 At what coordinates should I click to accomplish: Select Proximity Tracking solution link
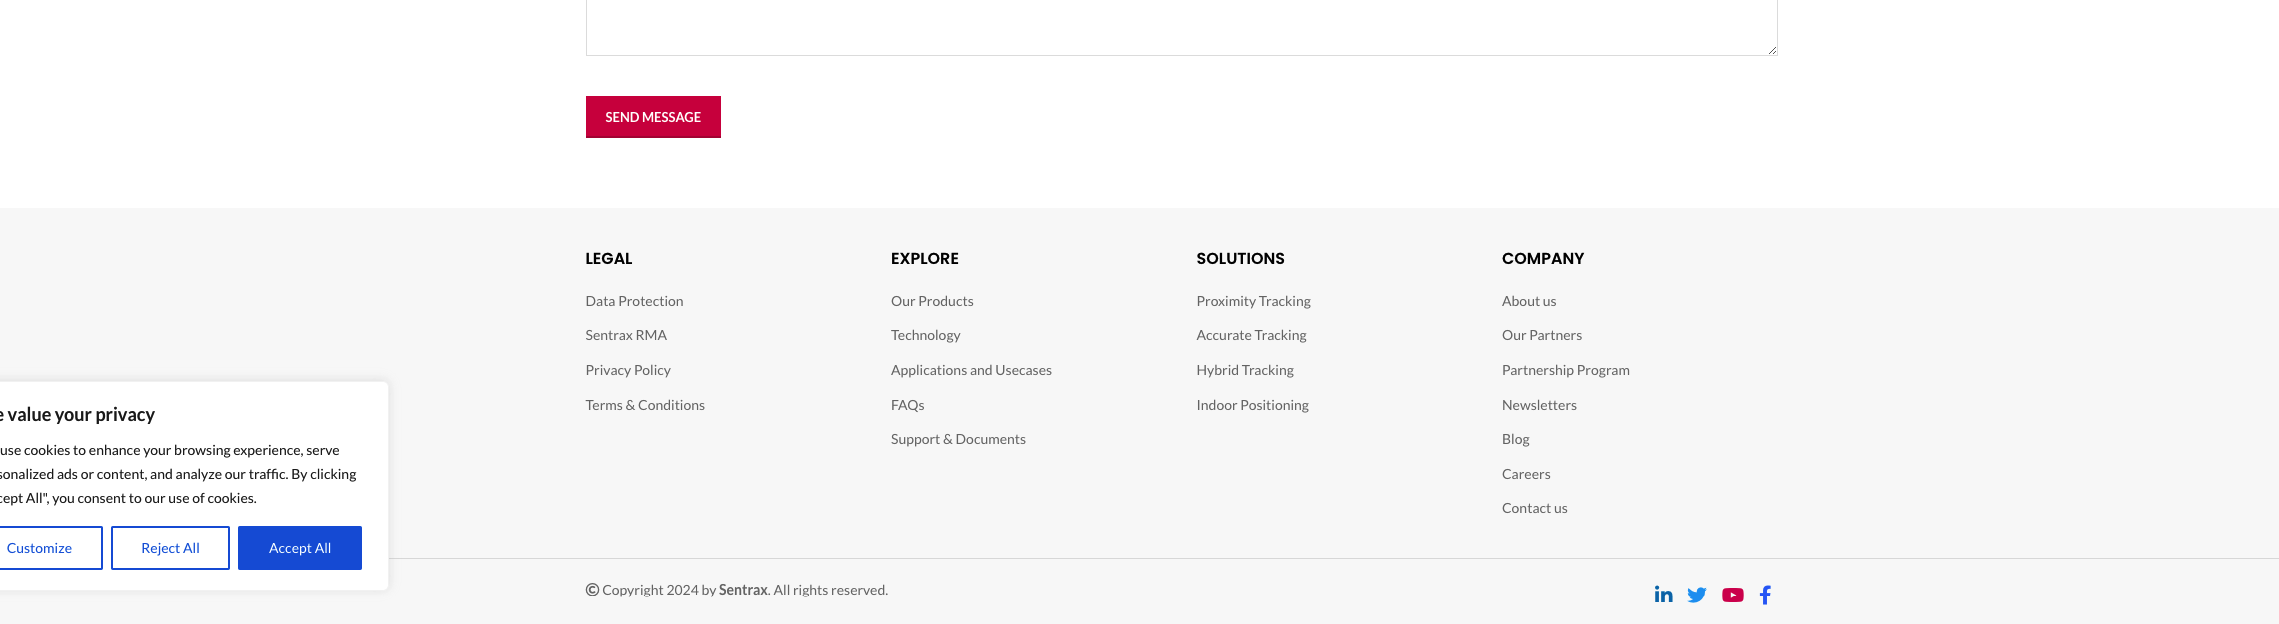point(1253,301)
